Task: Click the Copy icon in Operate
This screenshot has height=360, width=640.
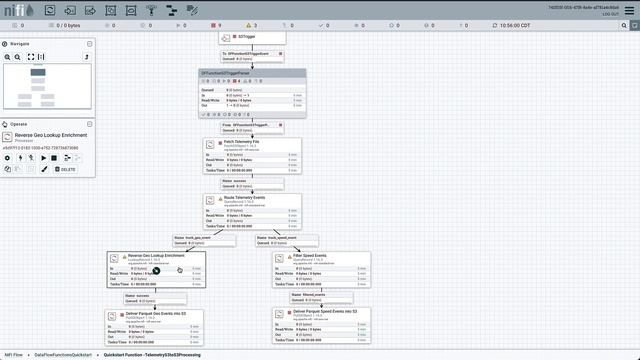Action: pyautogui.click(x=7, y=169)
